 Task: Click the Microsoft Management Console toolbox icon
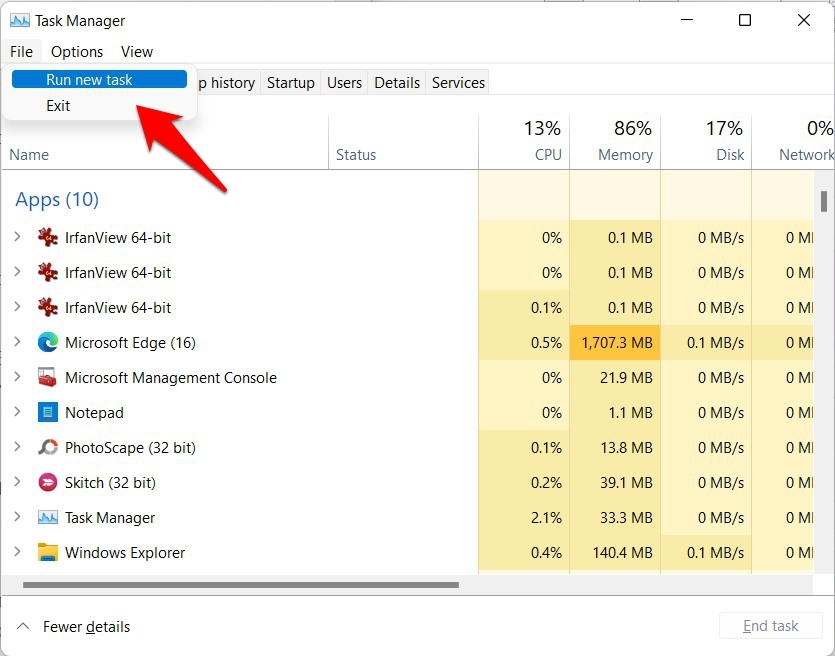tap(47, 378)
